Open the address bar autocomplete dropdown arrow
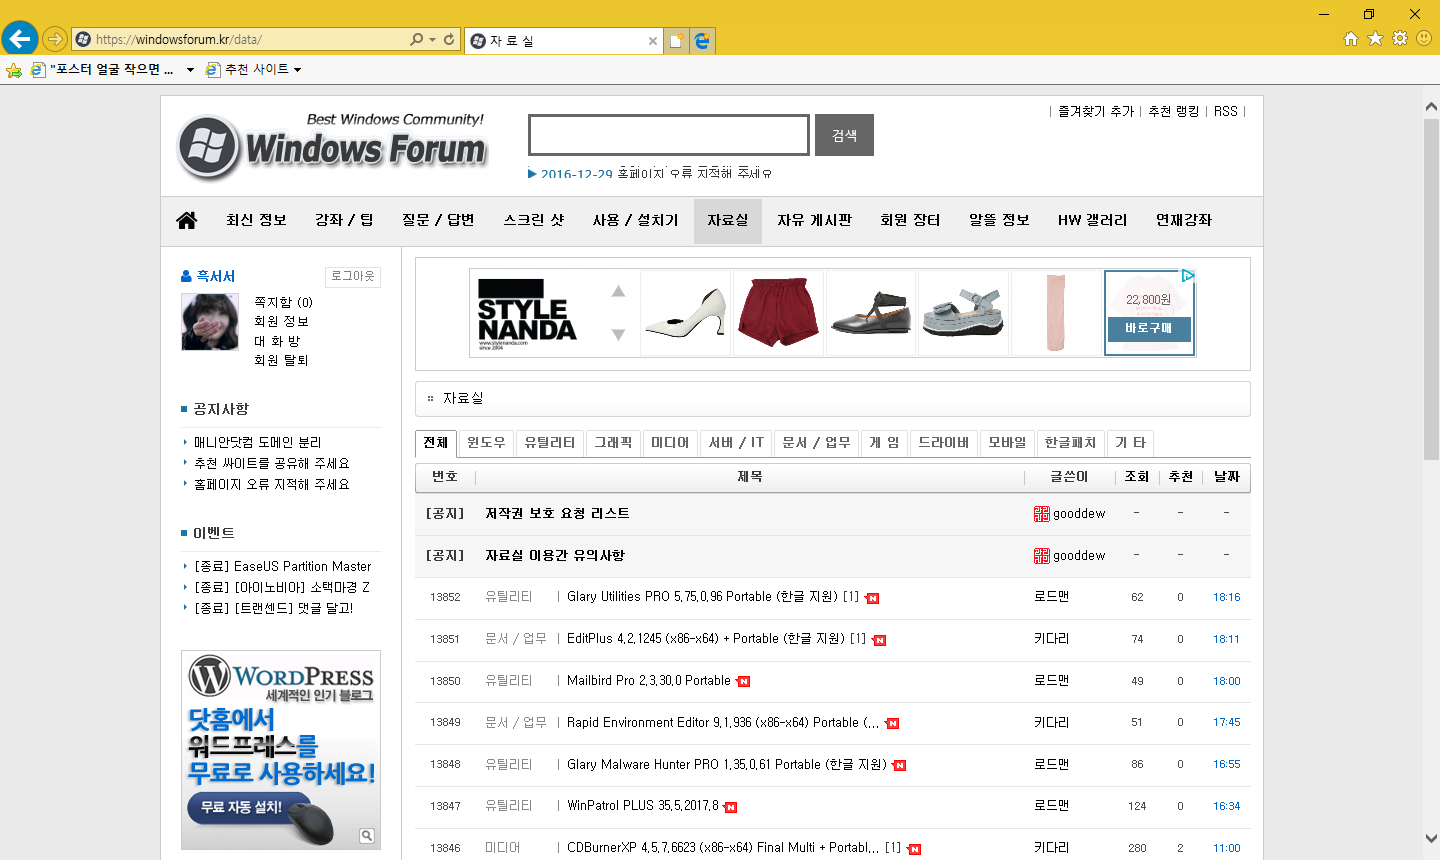Image resolution: width=1440 pixels, height=860 pixels. [x=432, y=40]
